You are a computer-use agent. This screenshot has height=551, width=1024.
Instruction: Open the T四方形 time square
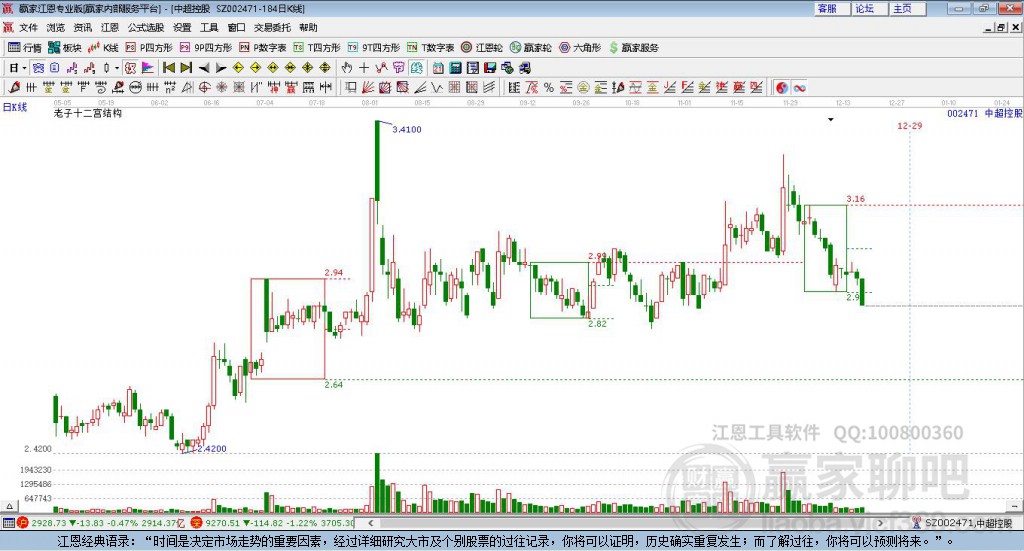click(x=317, y=48)
